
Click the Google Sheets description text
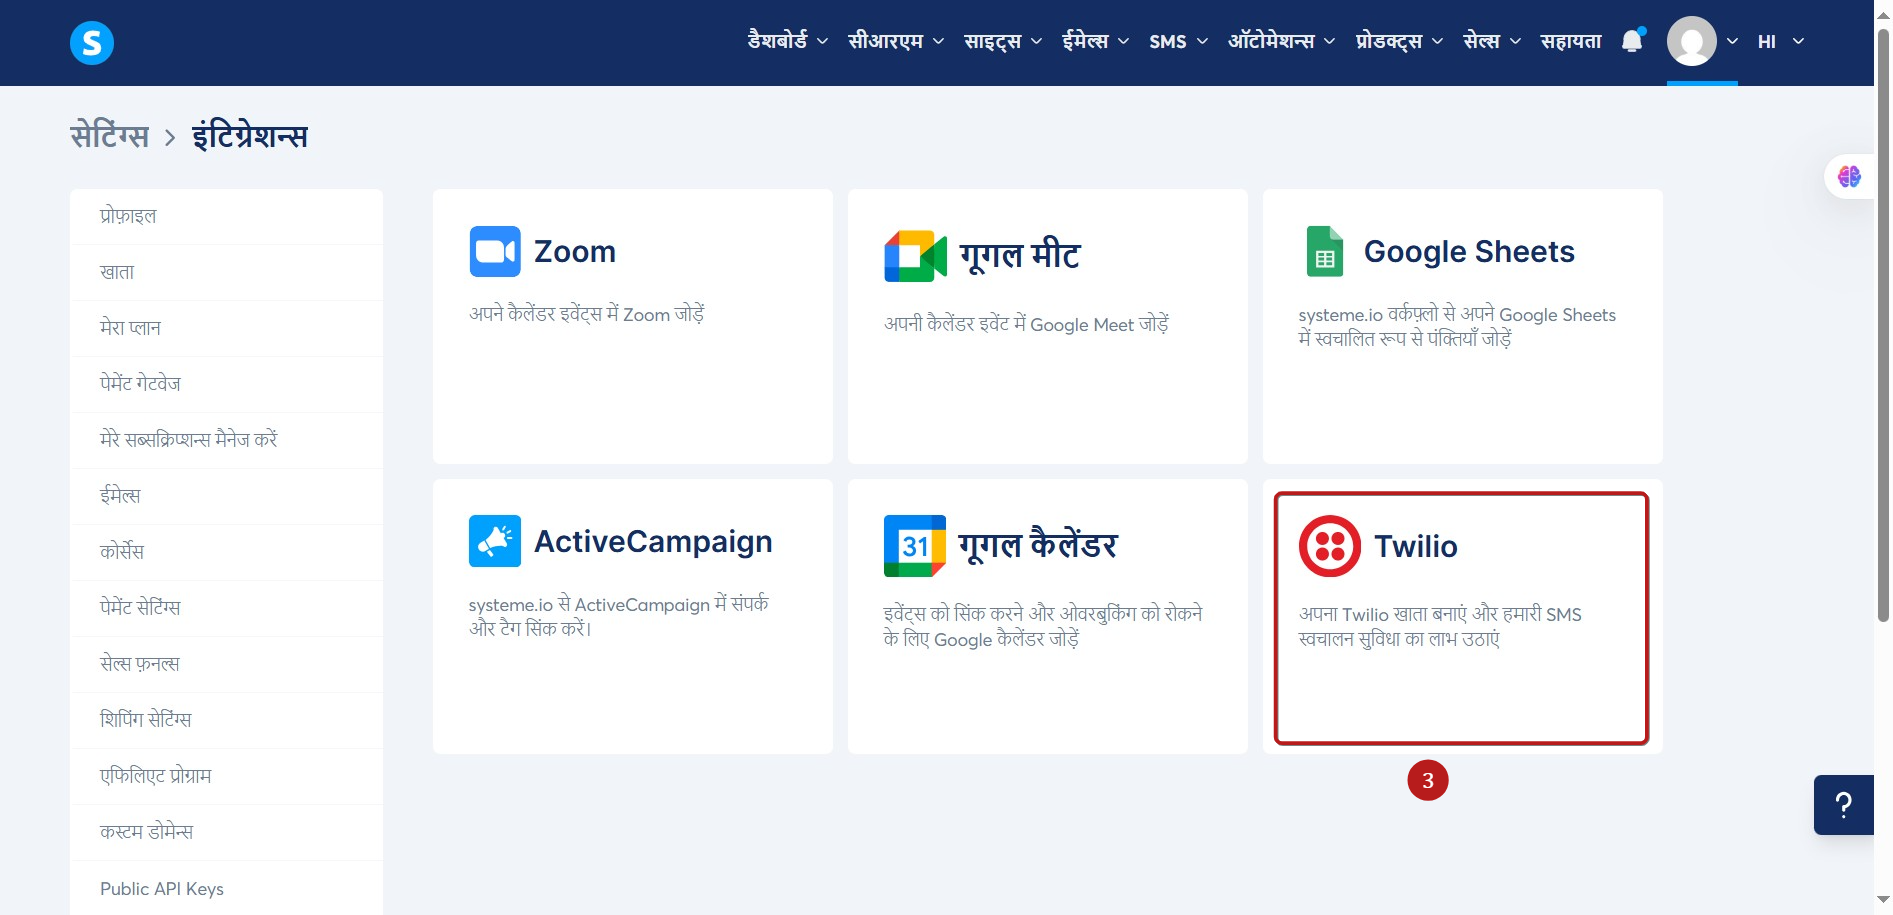[x=1457, y=326]
